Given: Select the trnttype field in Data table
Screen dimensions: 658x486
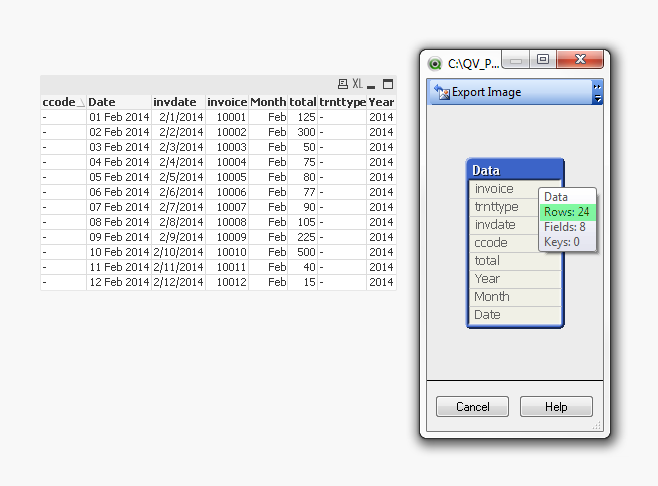Looking at the screenshot, I should 504,207.
